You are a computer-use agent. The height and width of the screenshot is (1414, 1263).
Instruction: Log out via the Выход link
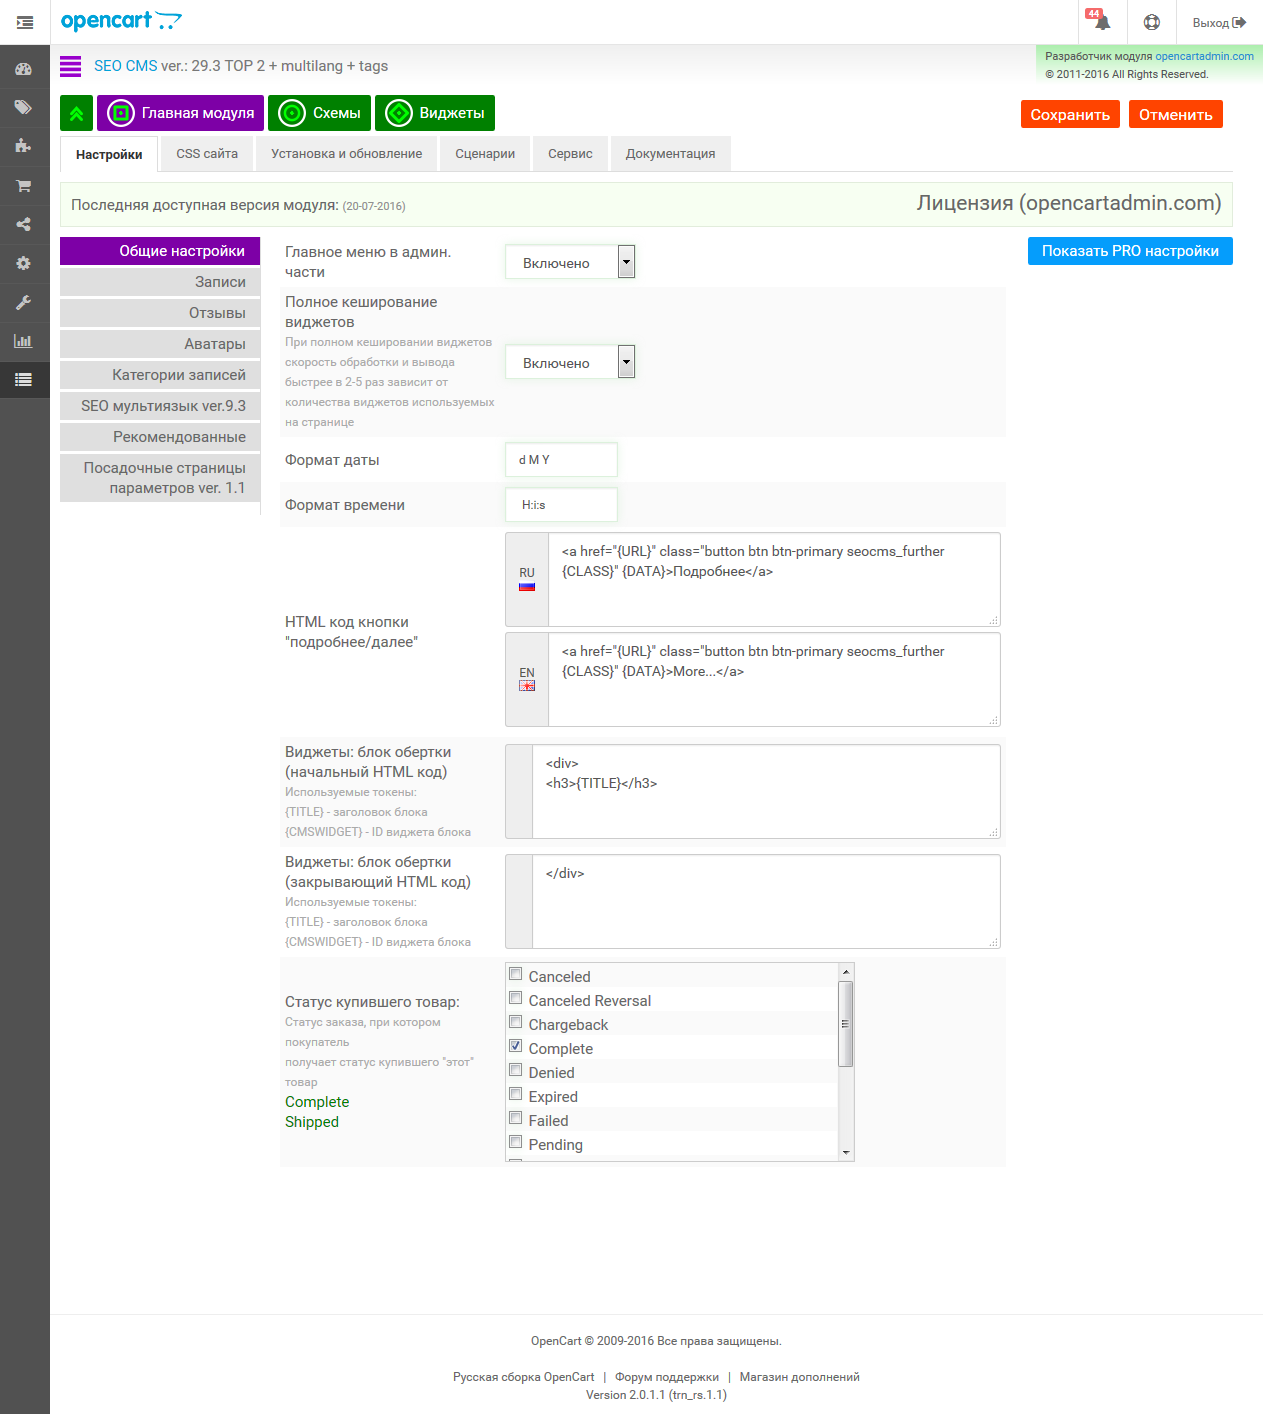(1219, 22)
